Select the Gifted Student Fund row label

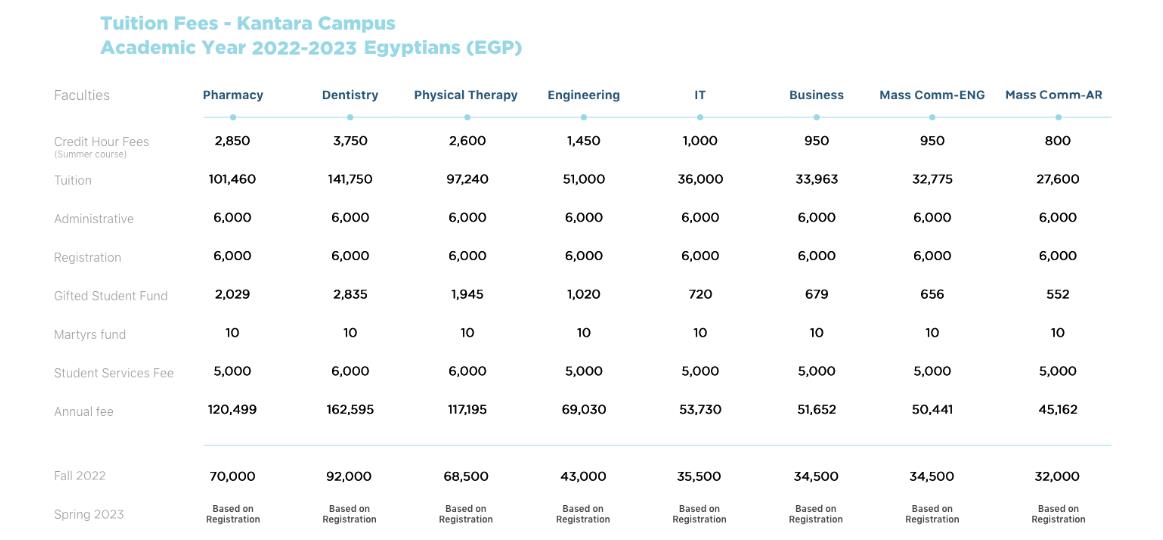pyautogui.click(x=111, y=296)
